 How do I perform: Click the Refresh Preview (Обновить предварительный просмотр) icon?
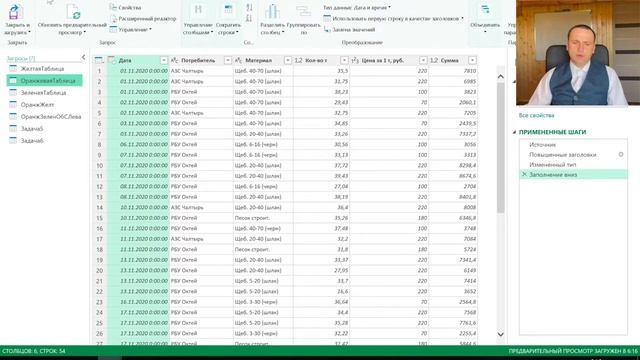[x=73, y=11]
